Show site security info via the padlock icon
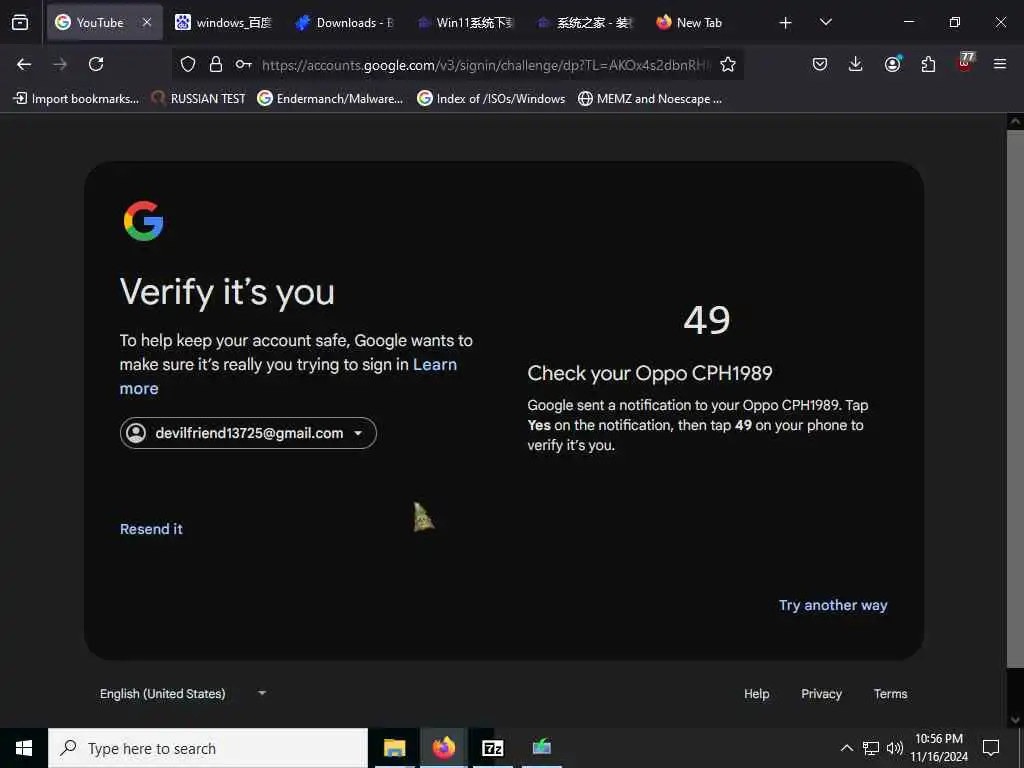This screenshot has height=768, width=1024. (216, 64)
